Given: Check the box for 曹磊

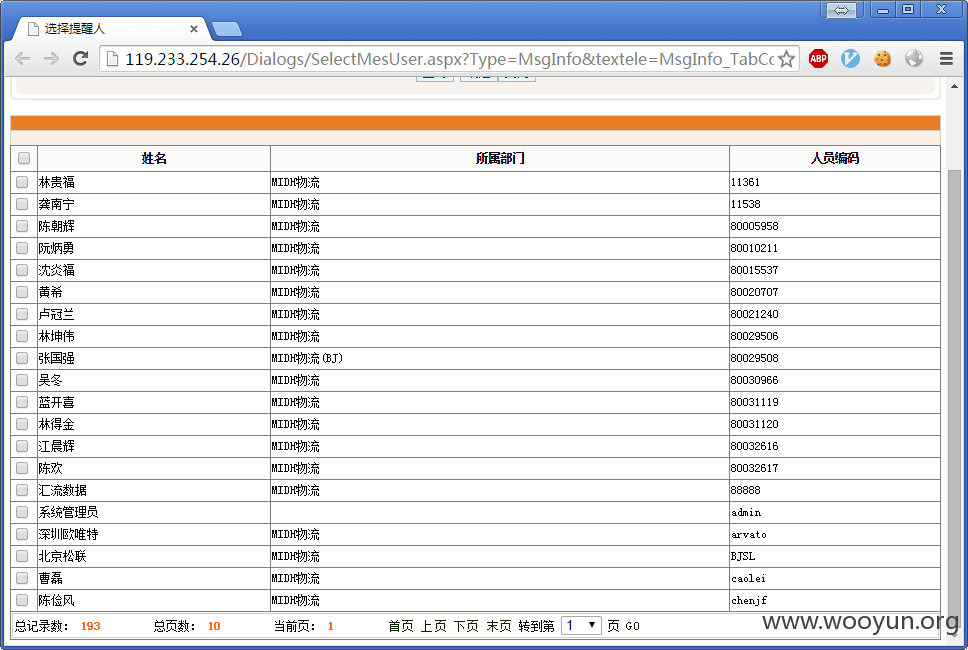Looking at the screenshot, I should point(22,578).
